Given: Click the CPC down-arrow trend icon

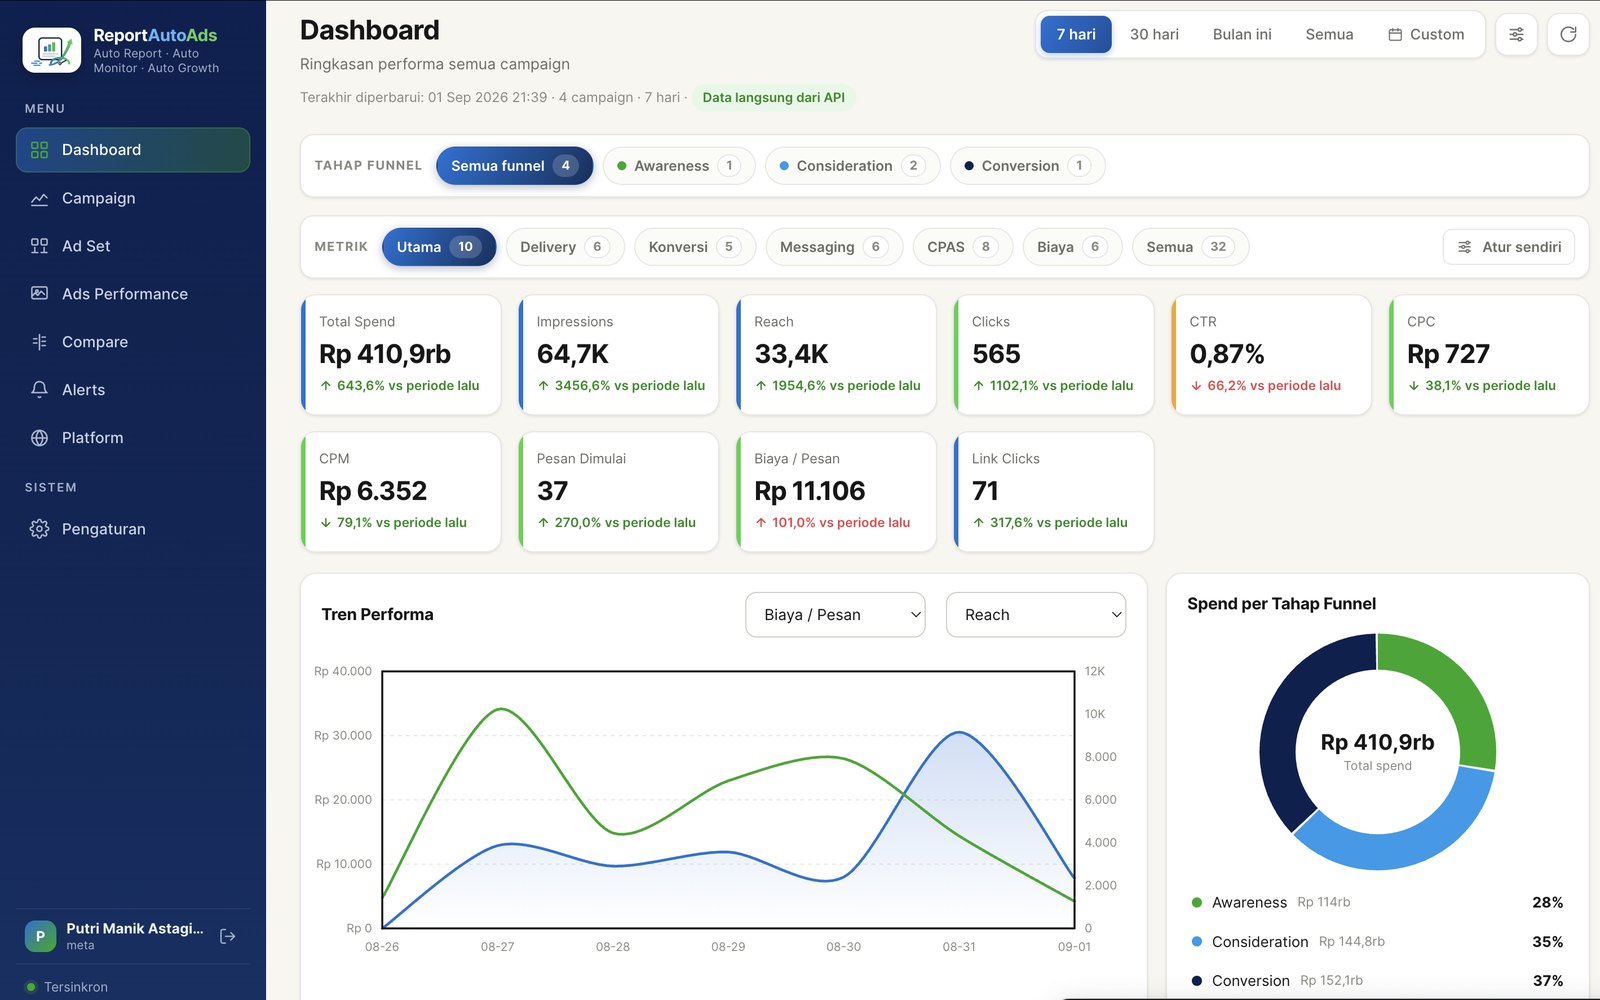Looking at the screenshot, I should (1414, 385).
